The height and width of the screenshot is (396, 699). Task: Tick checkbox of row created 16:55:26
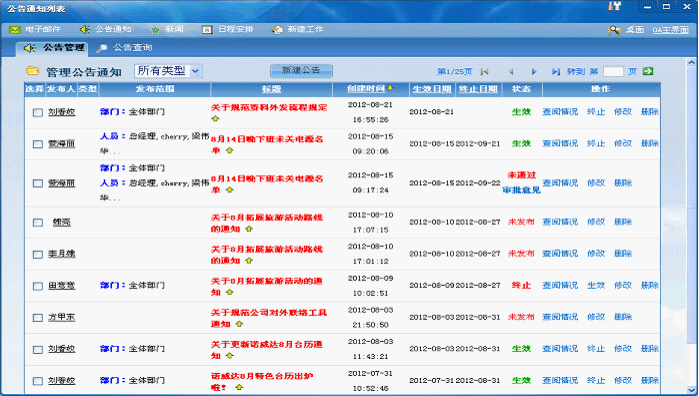[x=38, y=112]
